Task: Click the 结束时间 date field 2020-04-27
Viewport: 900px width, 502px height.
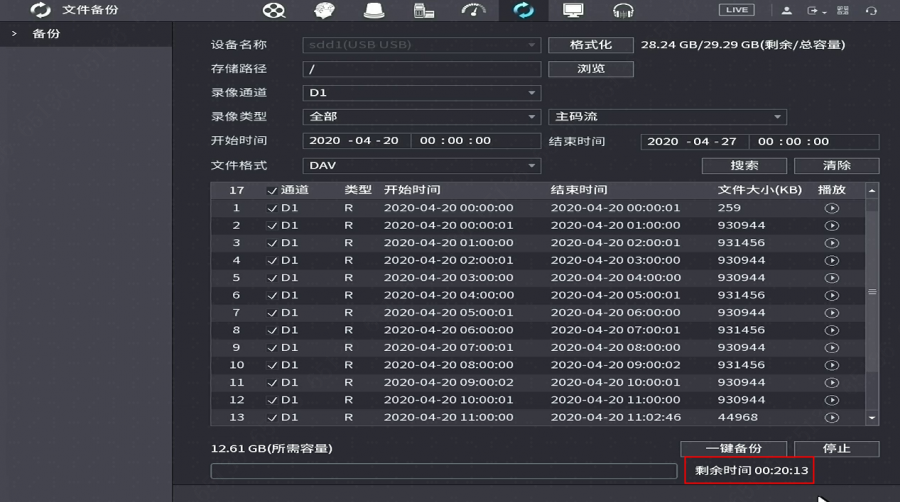Action: click(695, 142)
